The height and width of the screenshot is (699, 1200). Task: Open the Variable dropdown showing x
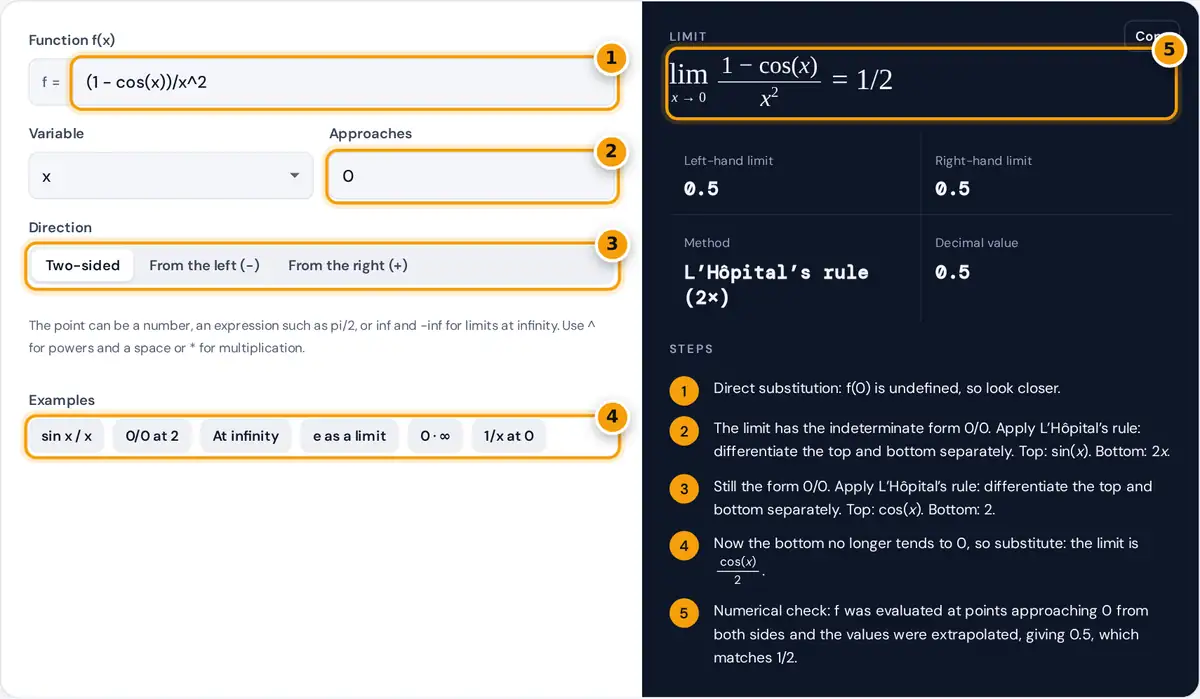pos(171,176)
